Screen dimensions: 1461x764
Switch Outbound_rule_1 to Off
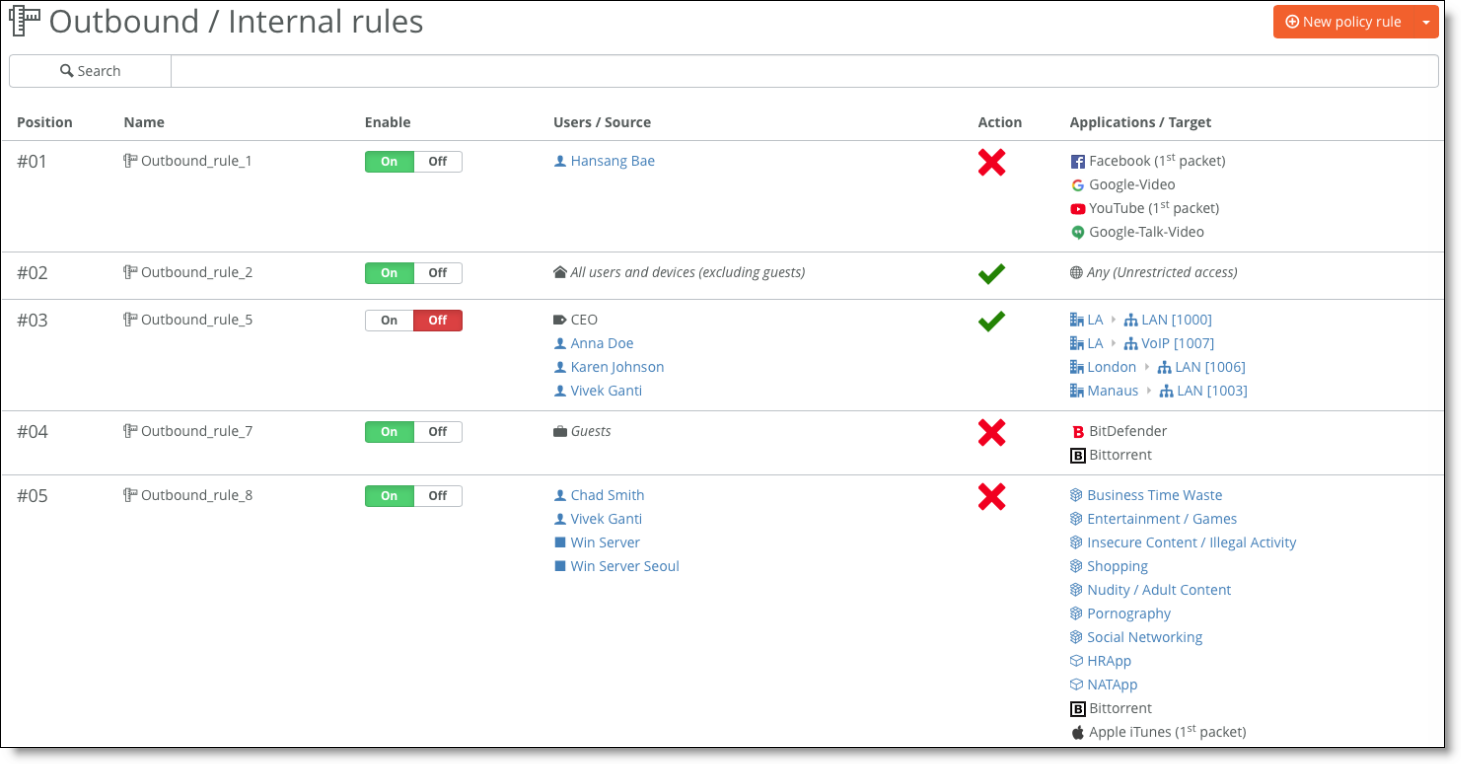tap(438, 162)
